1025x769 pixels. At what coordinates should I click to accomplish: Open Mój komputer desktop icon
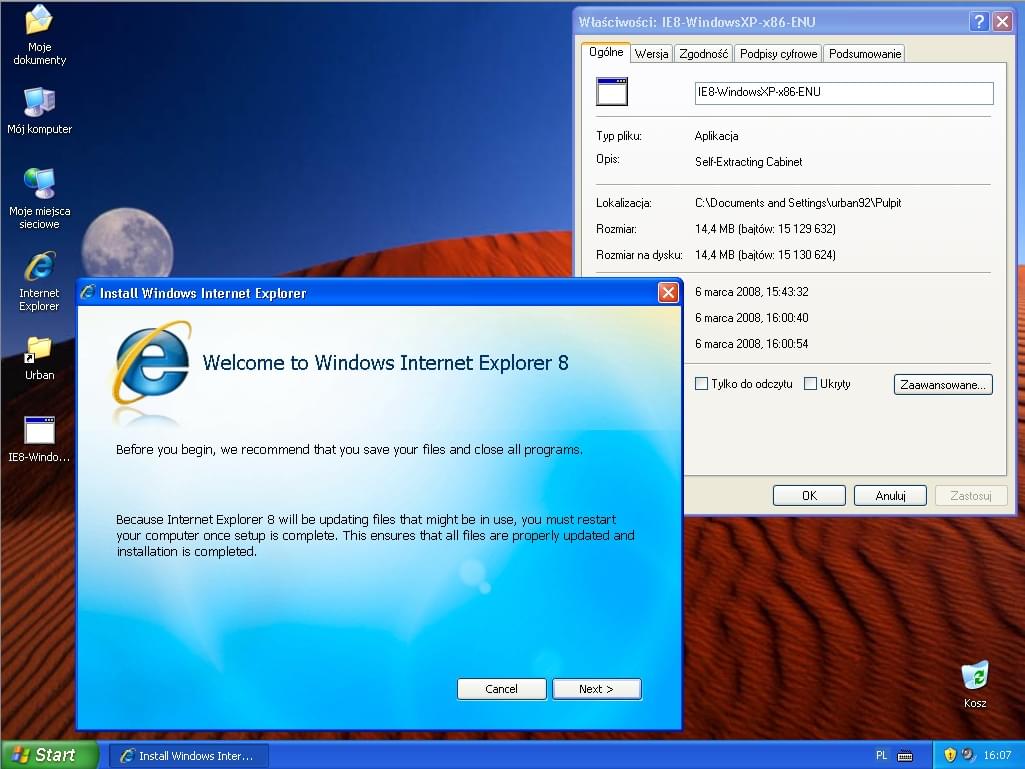(x=39, y=110)
